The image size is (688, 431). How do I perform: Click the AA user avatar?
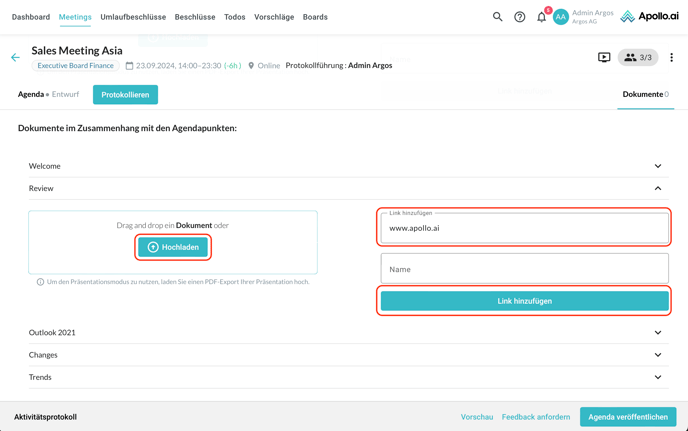coord(561,17)
